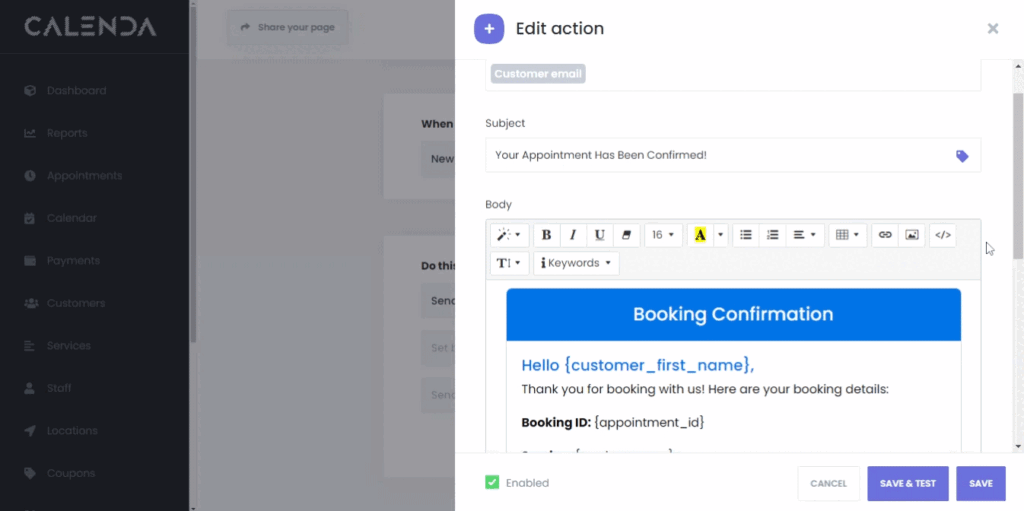Click the Payments card icon
Image resolution: width=1024 pixels, height=511 pixels.
(29, 261)
